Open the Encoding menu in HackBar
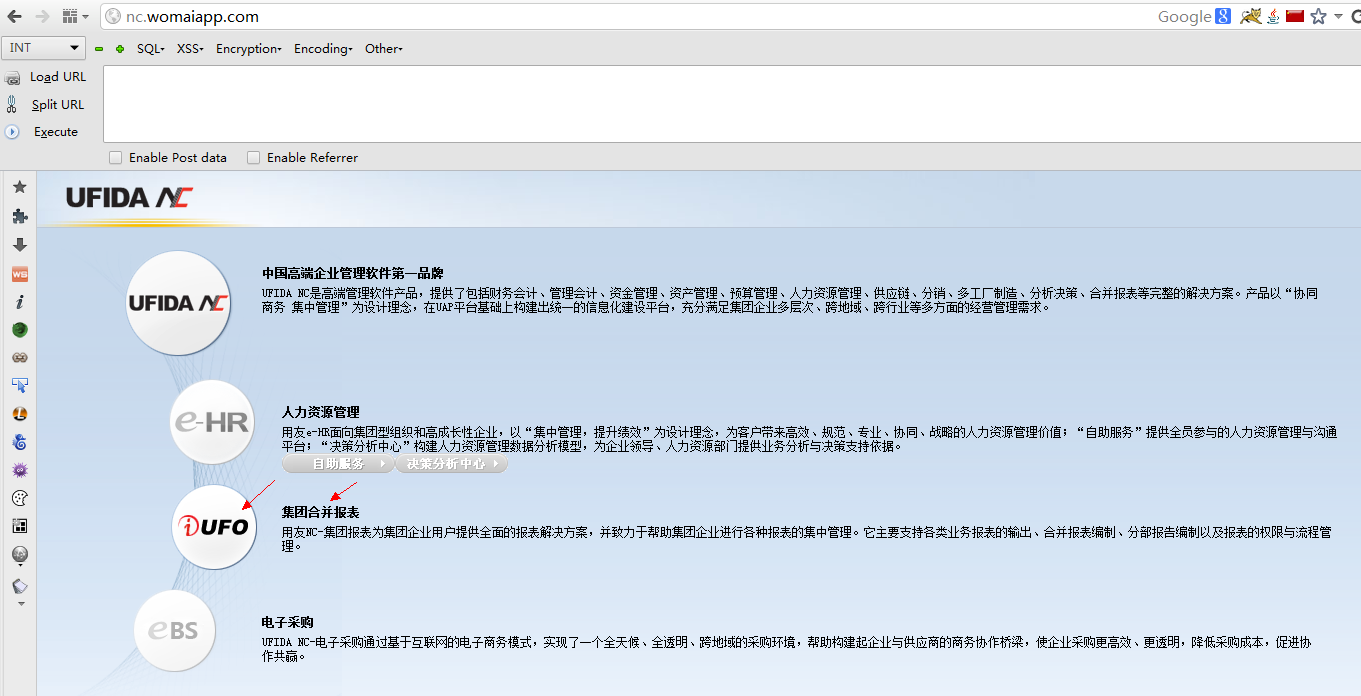Image resolution: width=1361 pixels, height=696 pixels. pos(323,49)
